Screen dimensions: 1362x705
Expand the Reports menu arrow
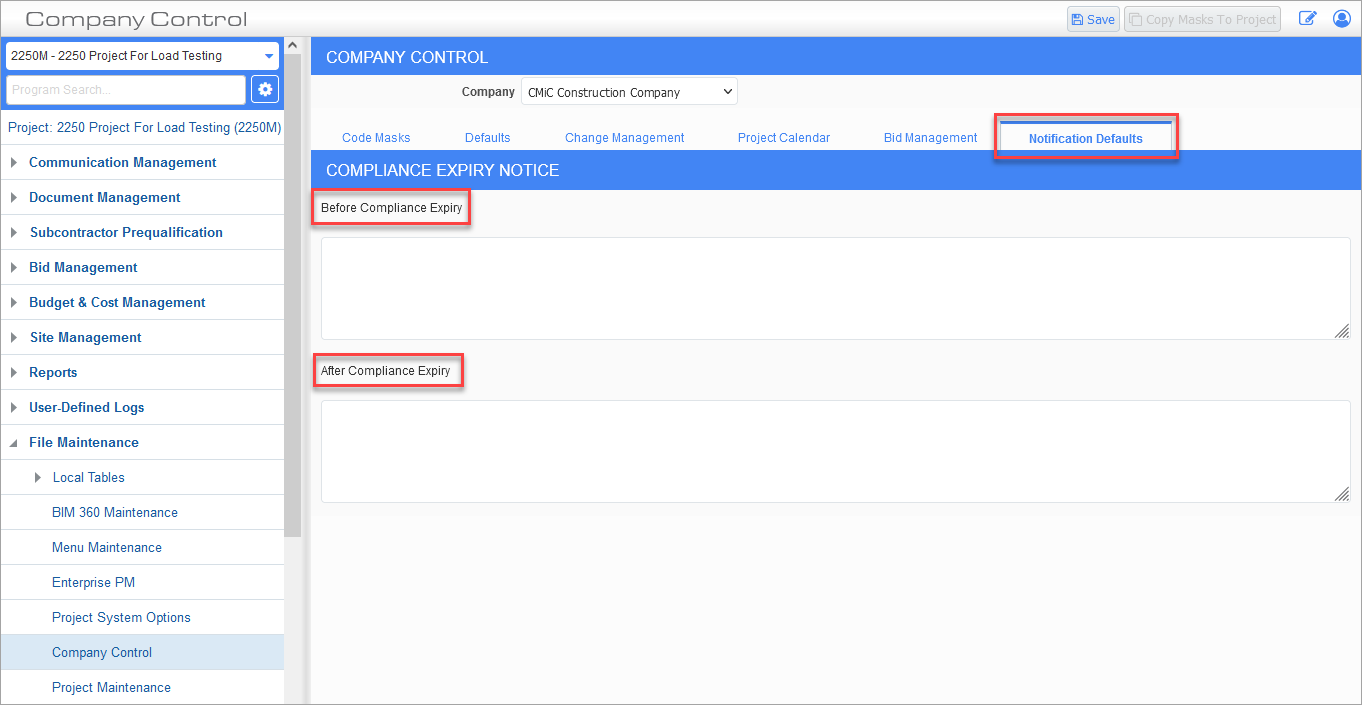pyautogui.click(x=14, y=372)
